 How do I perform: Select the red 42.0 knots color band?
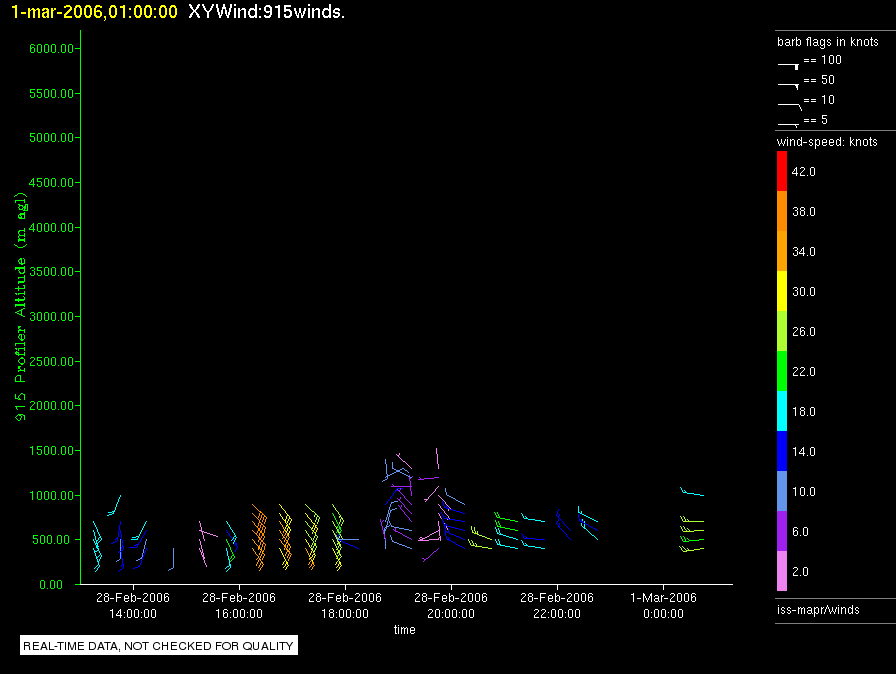pyautogui.click(x=782, y=171)
